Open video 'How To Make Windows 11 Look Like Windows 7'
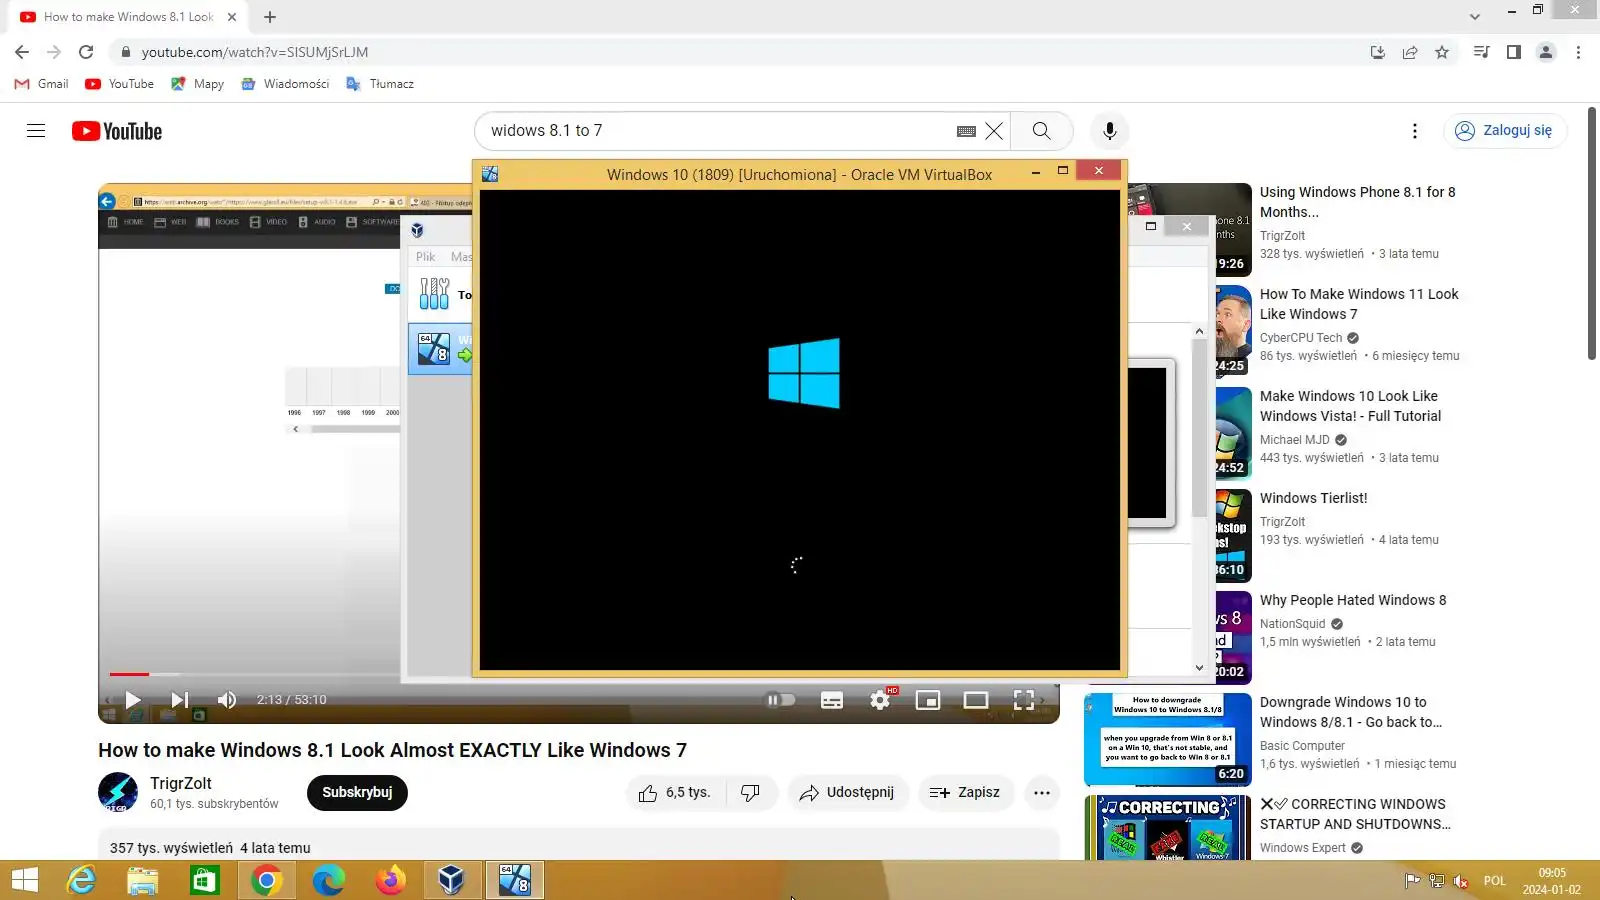 pos(1359,304)
